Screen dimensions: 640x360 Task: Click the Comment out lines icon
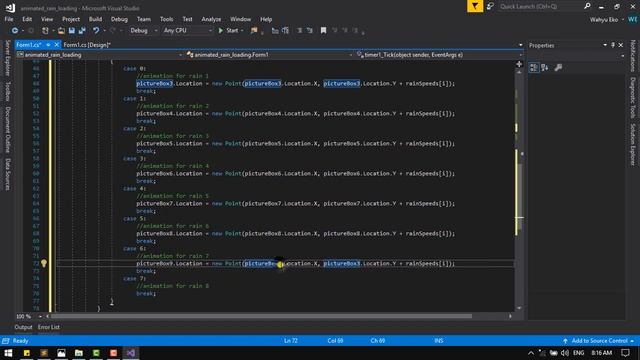pyautogui.click(x=275, y=31)
